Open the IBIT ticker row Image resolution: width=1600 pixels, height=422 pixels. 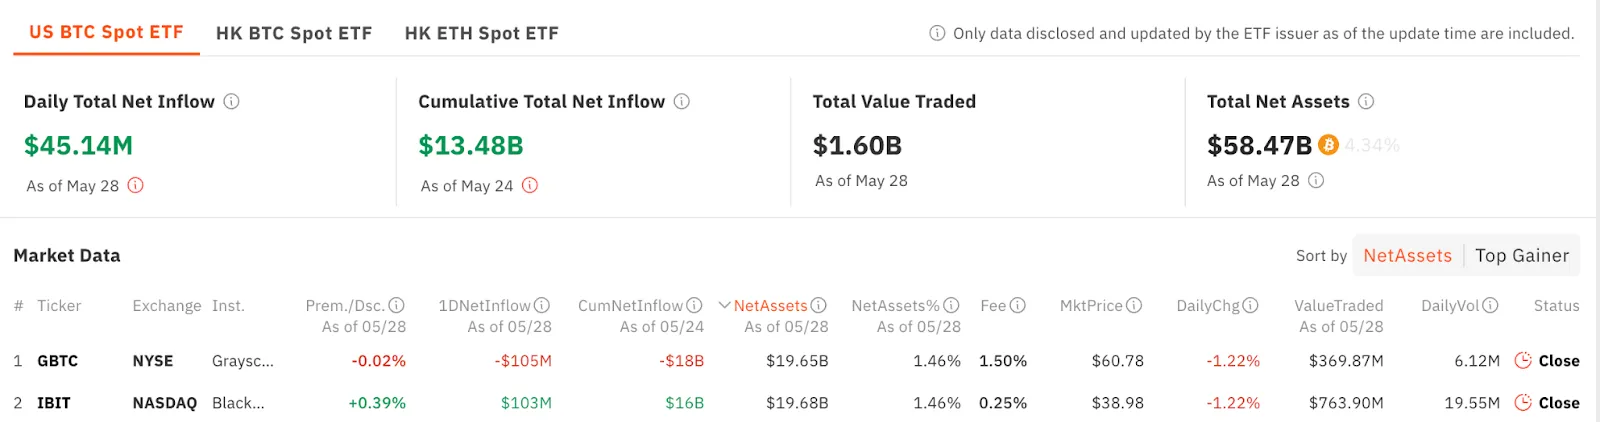(x=54, y=403)
